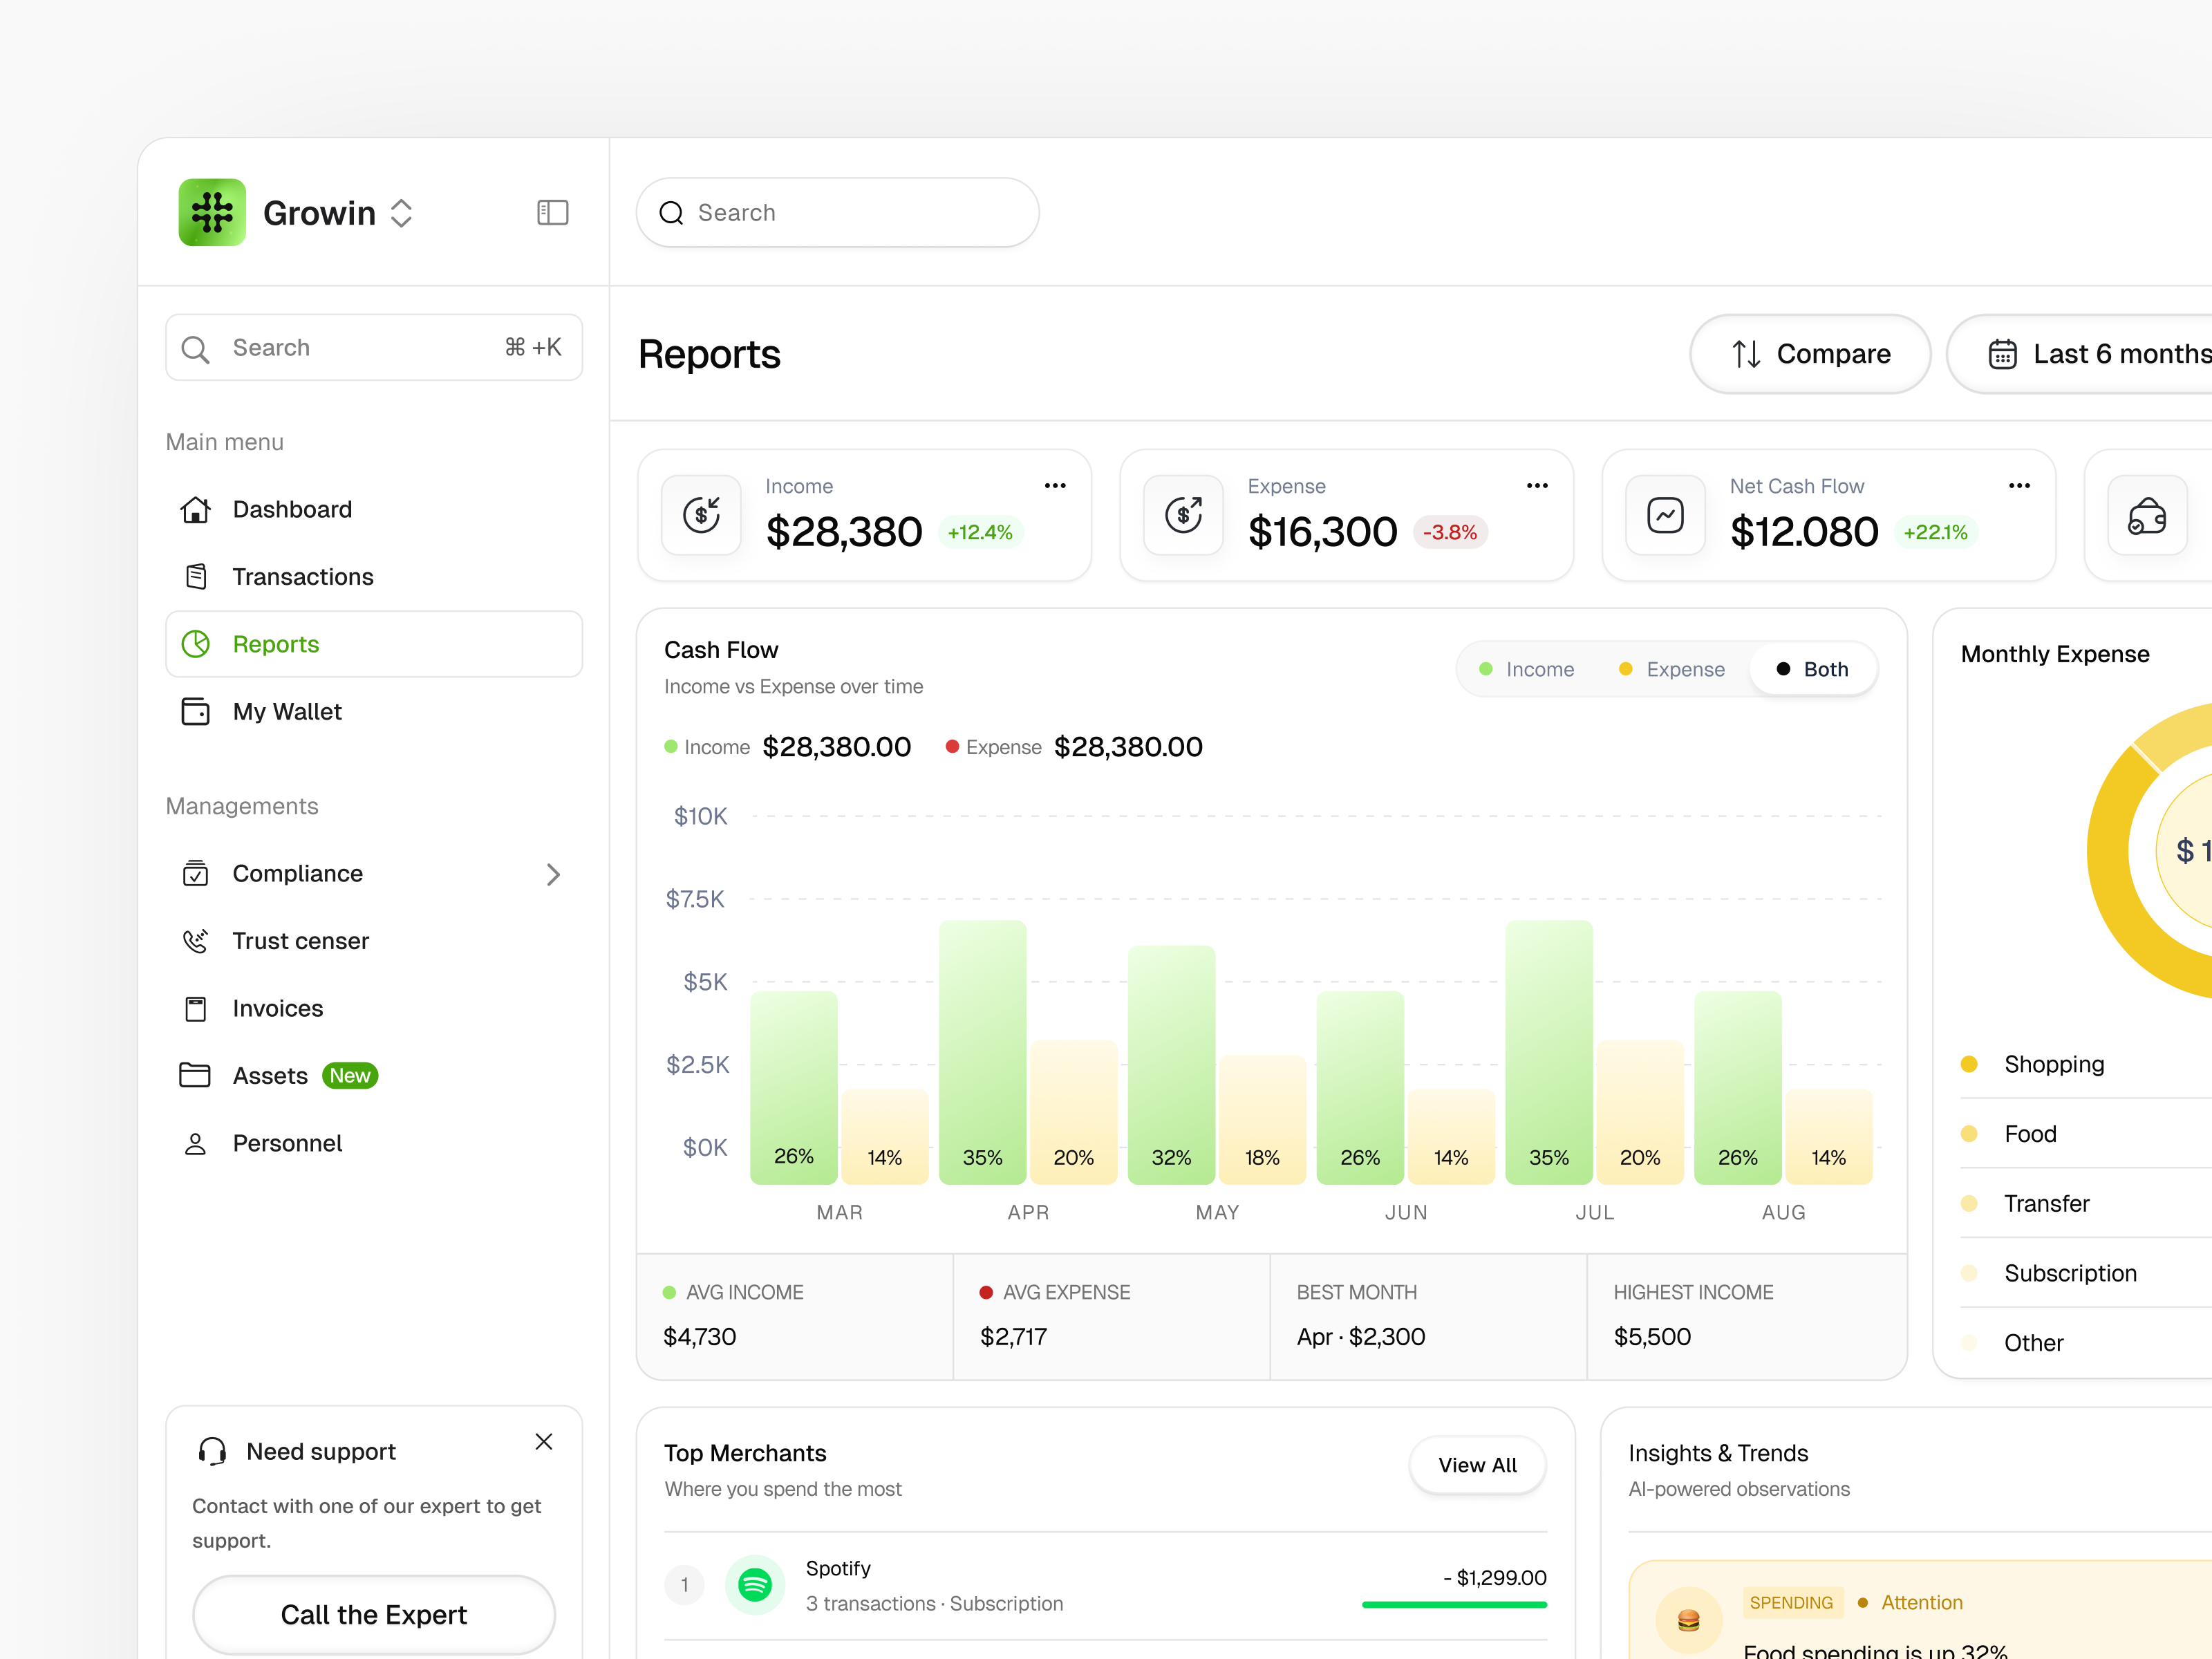Click the Shopping legend color dot
Viewport: 2212px width, 1659px height.
[1969, 1064]
